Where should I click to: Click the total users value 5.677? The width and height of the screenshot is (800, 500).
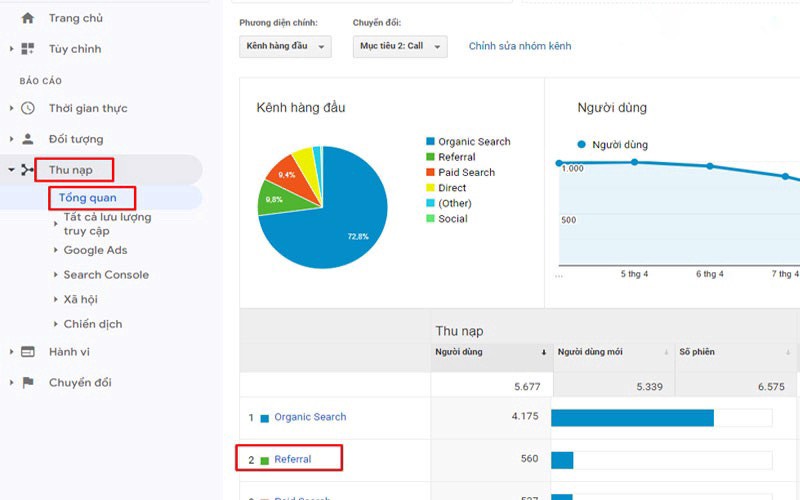pyautogui.click(x=527, y=387)
